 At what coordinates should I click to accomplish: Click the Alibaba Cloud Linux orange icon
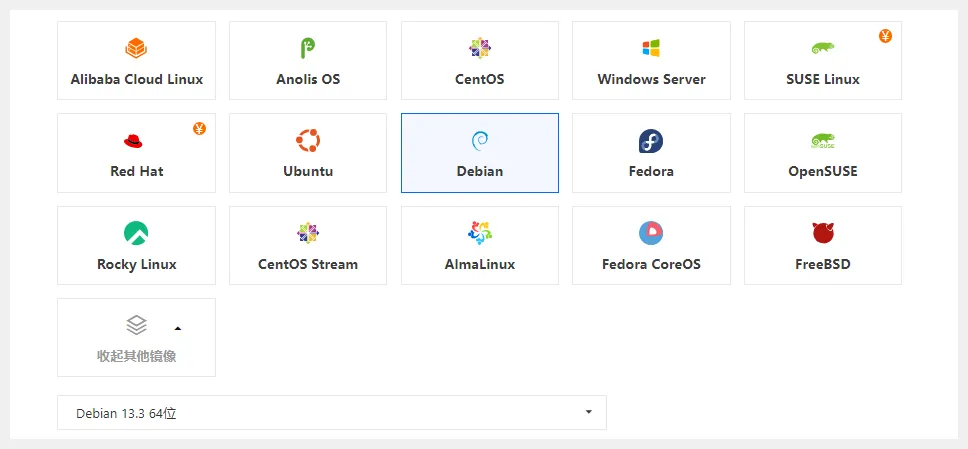click(136, 48)
